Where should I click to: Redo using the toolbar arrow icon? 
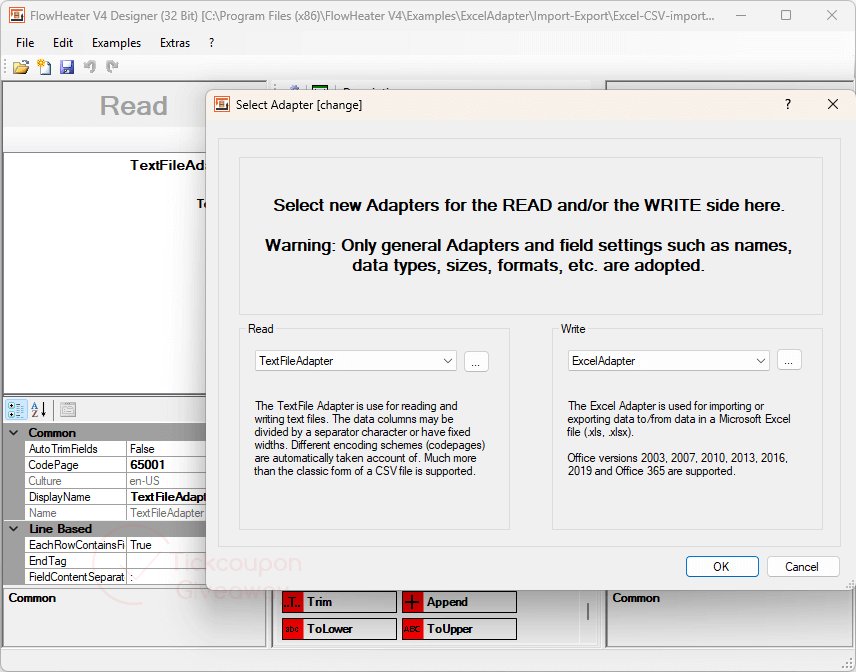point(112,67)
